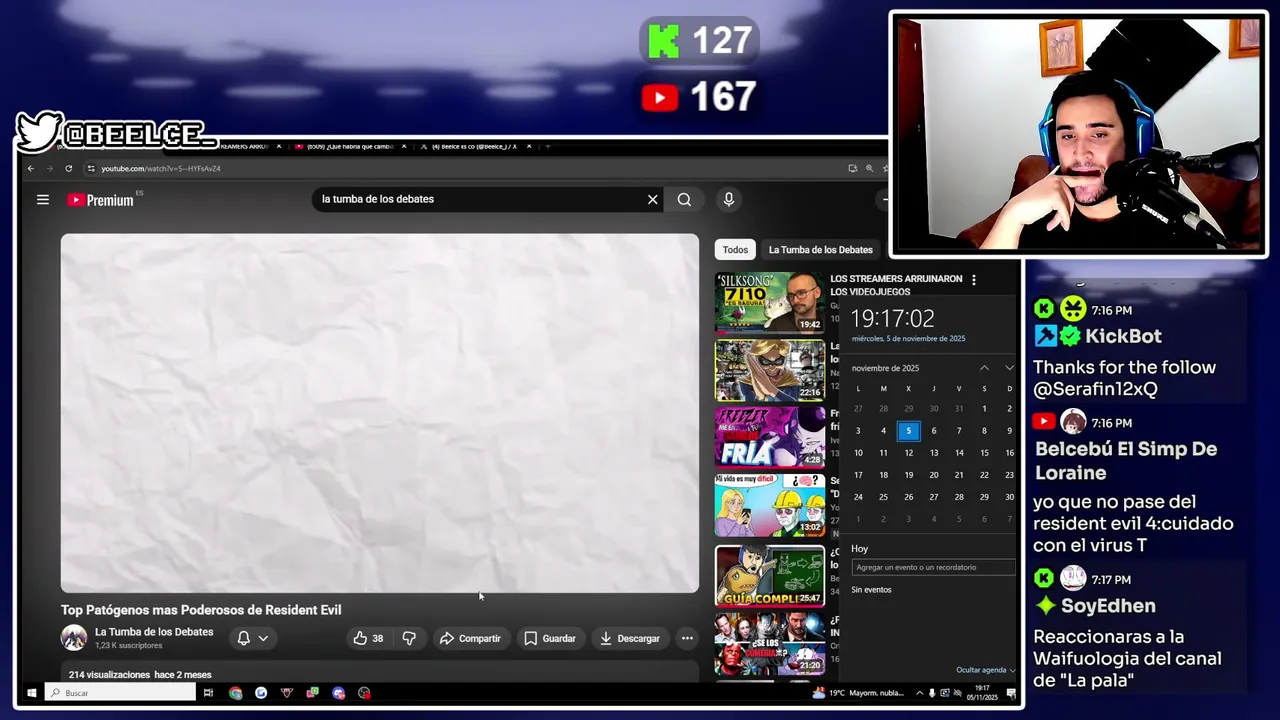Start voice search with the microphone
The width and height of the screenshot is (1280, 720).
point(729,200)
